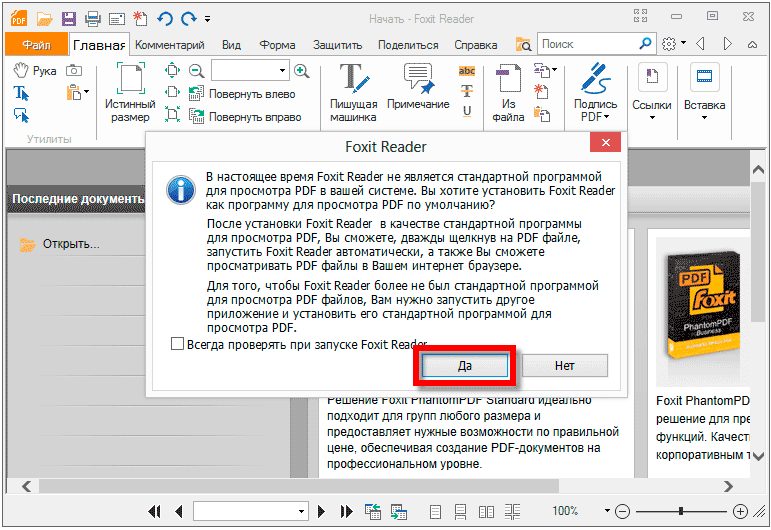
Task: Click the Undo arrow icon
Action: (x=165, y=19)
